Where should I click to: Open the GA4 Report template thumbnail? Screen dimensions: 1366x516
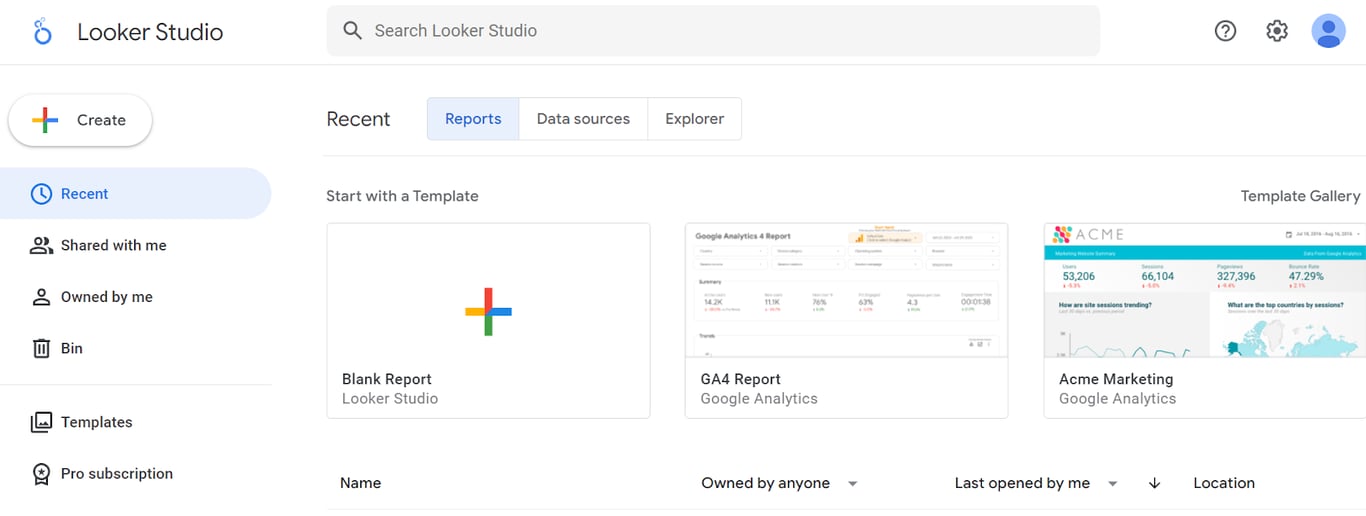(x=846, y=291)
